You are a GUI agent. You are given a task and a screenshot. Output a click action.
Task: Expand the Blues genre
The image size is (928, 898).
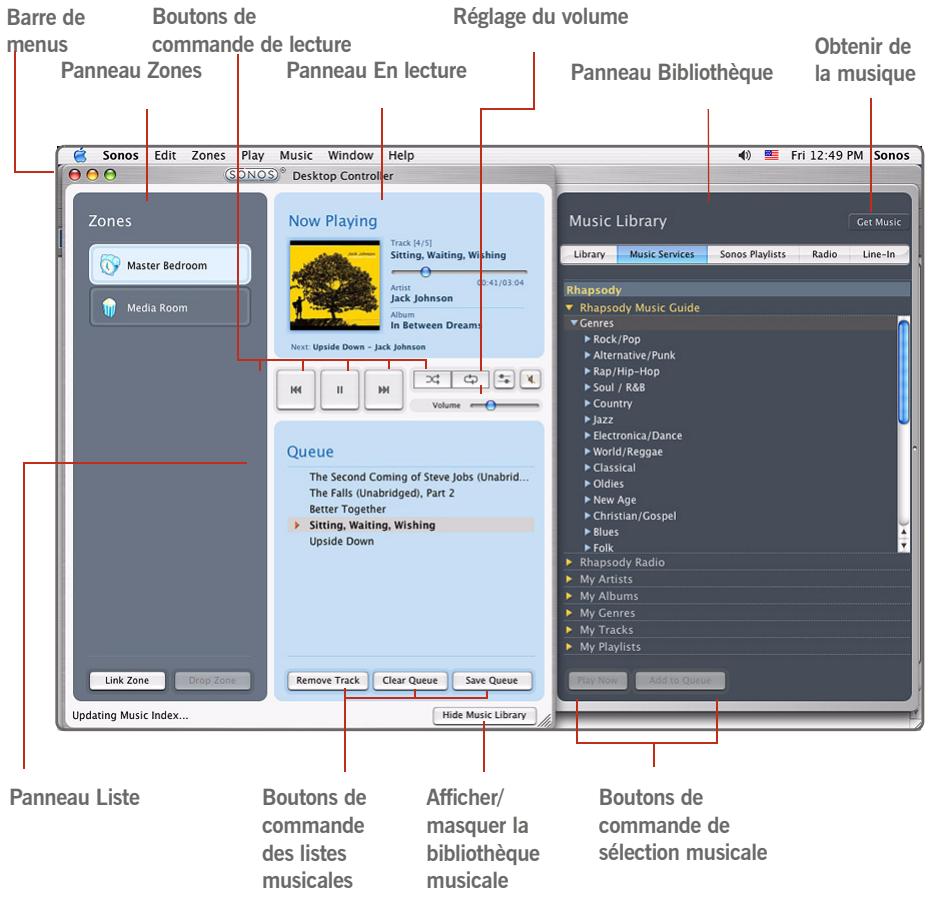(587, 532)
